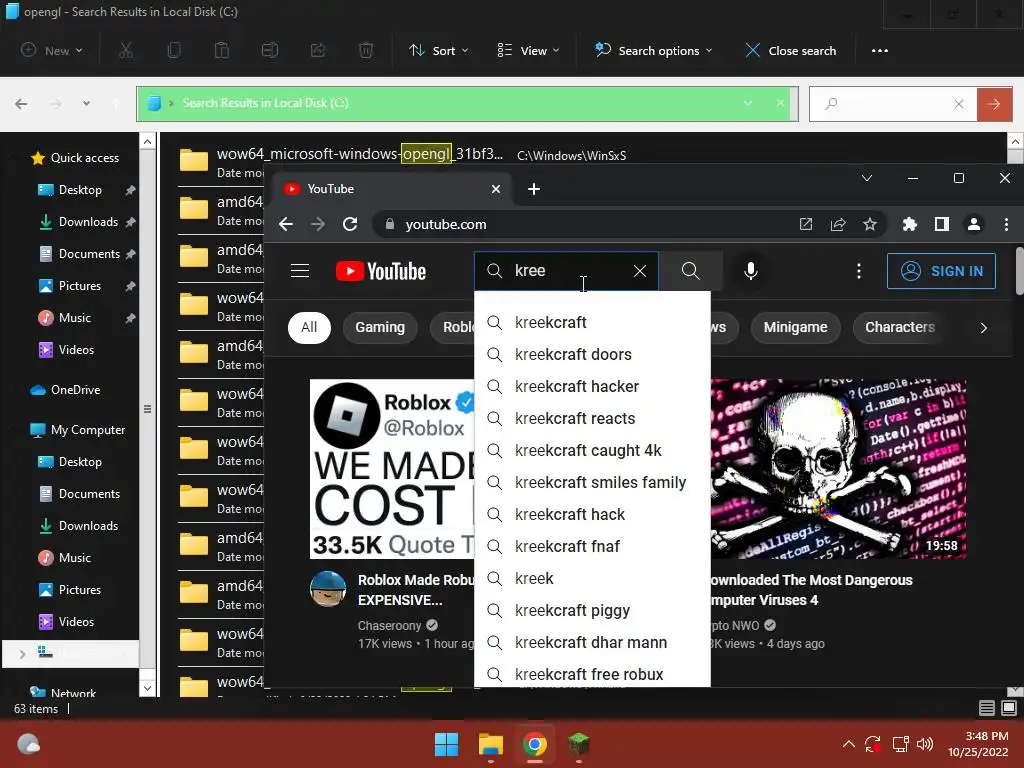Click the orange search arrow in File Explorer
Viewport: 1024px width, 768px height.
click(994, 104)
